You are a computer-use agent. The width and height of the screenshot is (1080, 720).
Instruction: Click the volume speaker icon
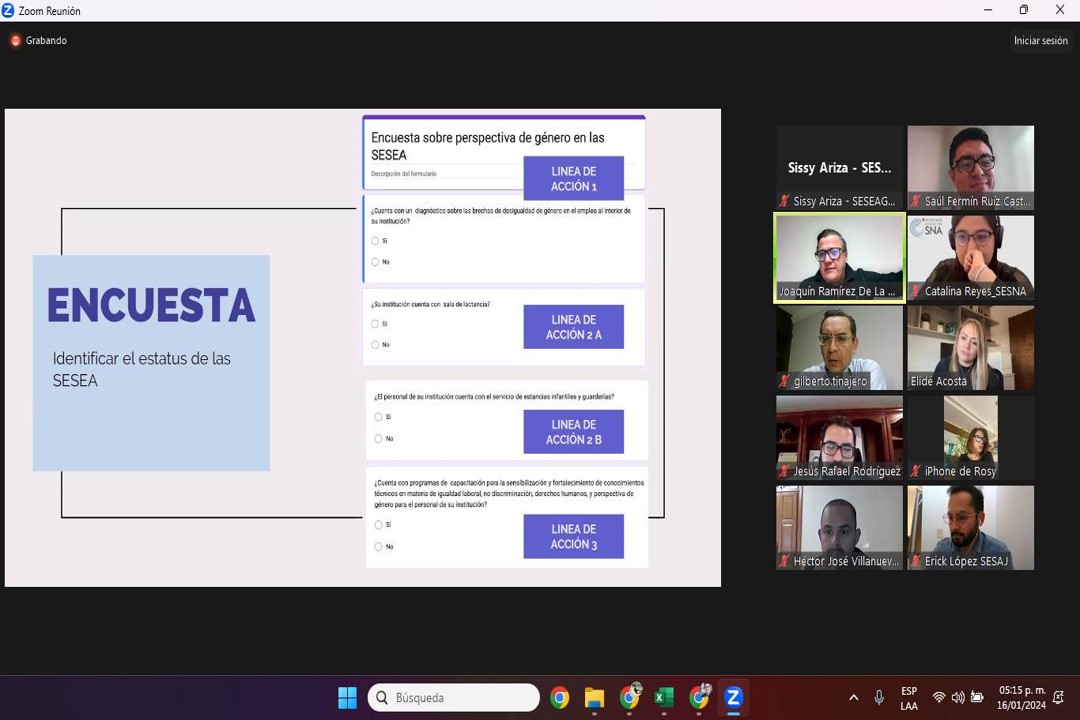(957, 698)
